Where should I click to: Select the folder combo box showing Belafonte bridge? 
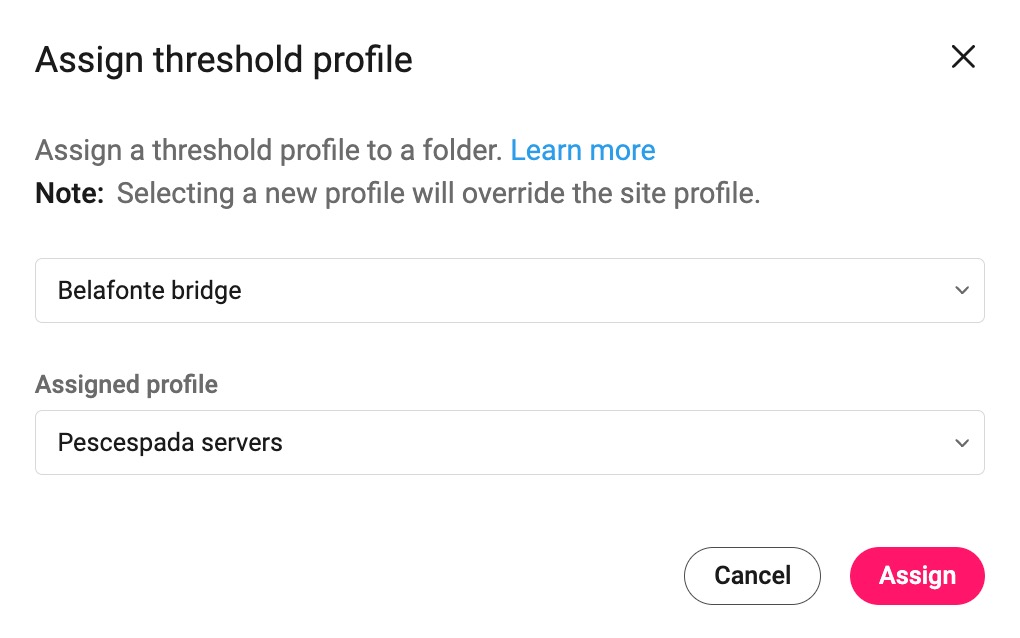click(509, 291)
